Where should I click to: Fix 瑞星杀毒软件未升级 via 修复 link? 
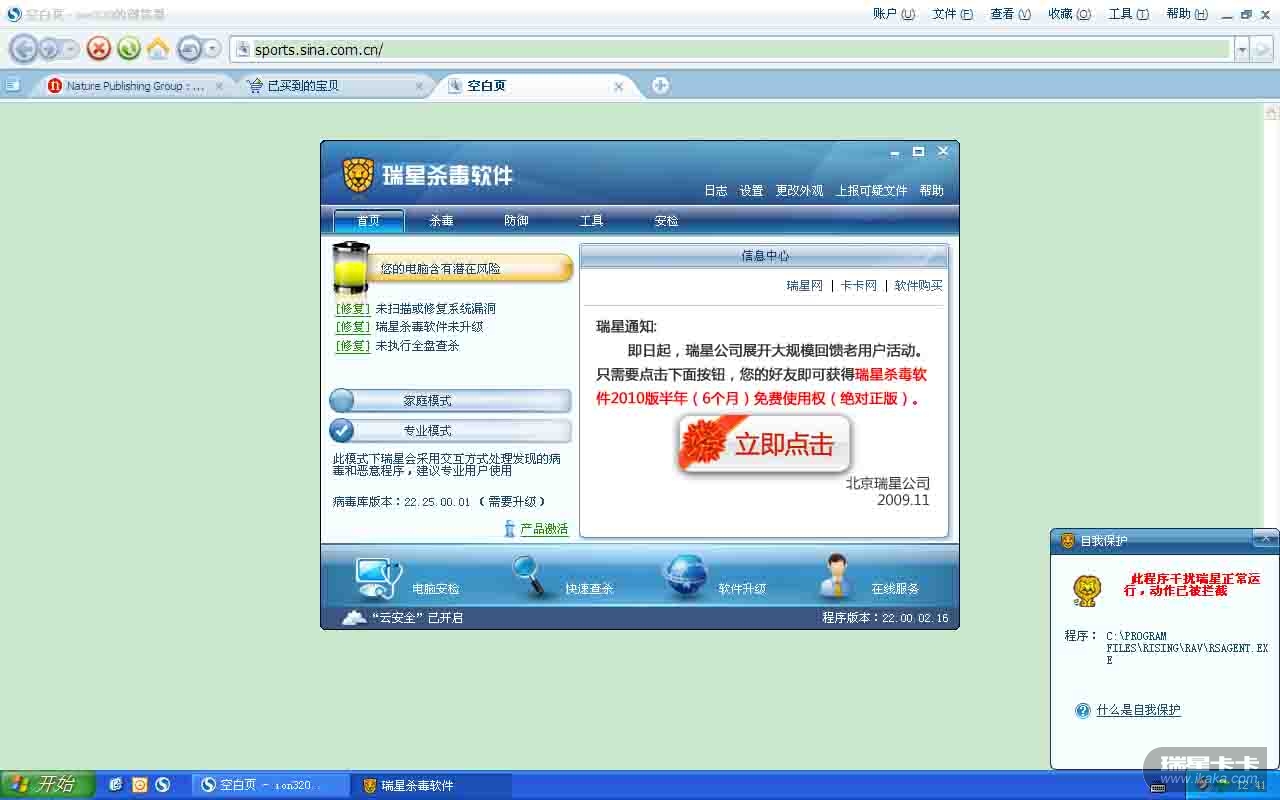(353, 327)
